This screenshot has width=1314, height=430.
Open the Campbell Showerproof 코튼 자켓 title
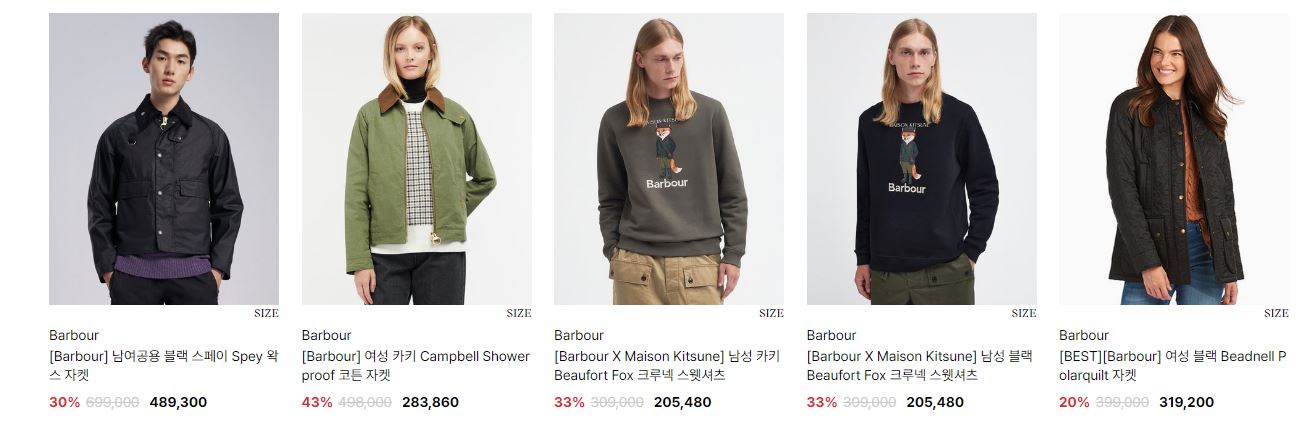[x=416, y=366]
